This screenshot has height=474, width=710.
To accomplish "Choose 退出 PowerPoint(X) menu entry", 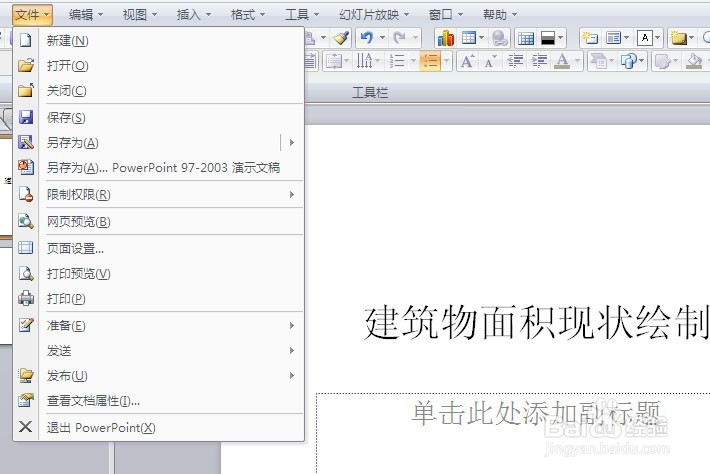I will click(x=158, y=427).
